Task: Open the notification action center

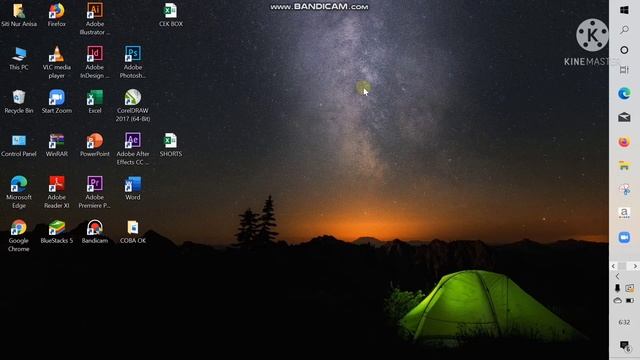Action: pyautogui.click(x=624, y=346)
